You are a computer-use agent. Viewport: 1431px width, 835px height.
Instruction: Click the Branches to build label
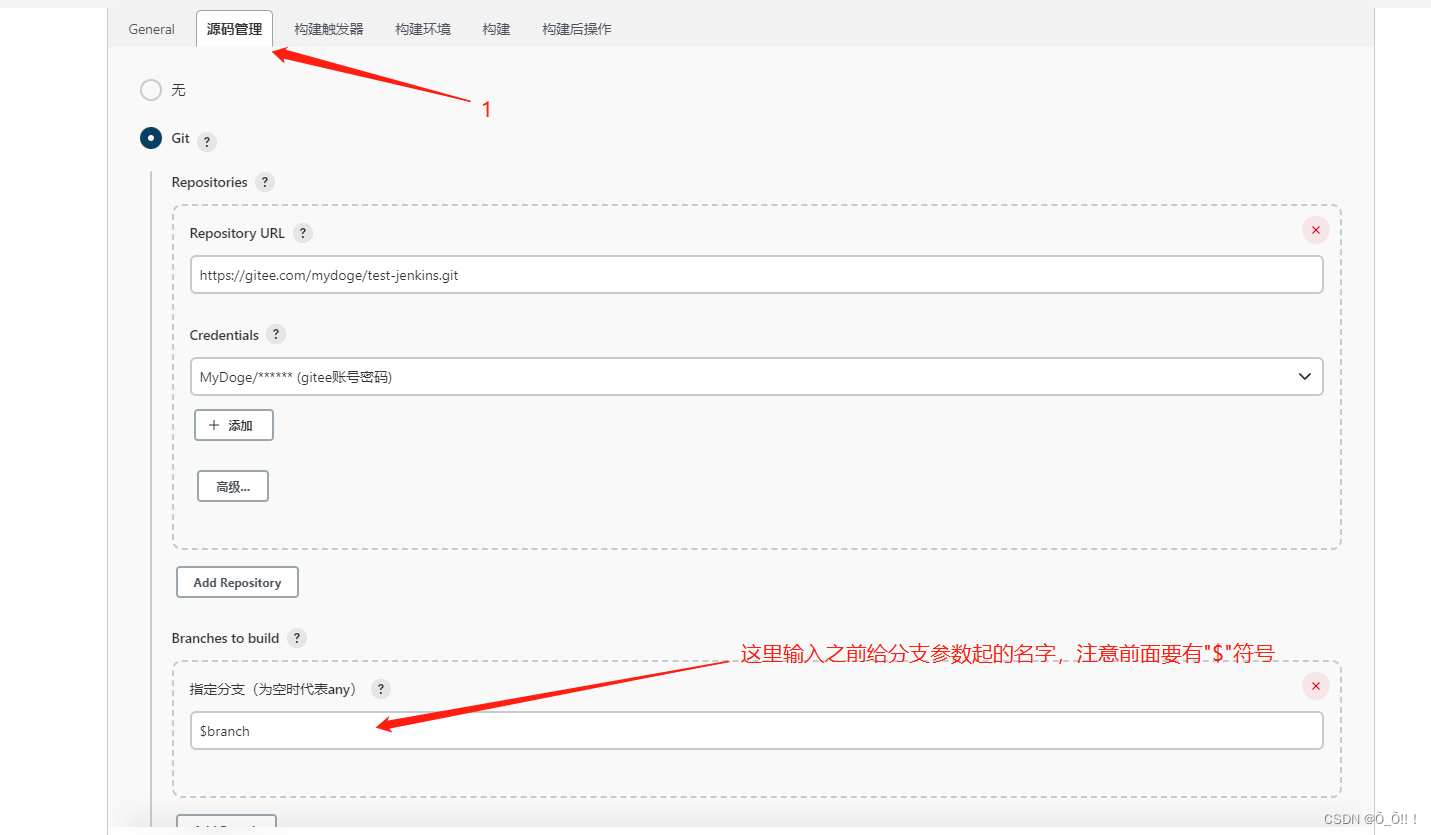click(x=225, y=638)
